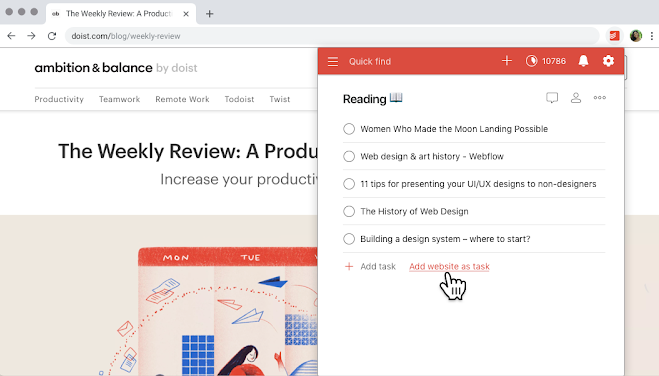The image size is (659, 376).
Task: Open Todoist settings gear
Action: (608, 61)
